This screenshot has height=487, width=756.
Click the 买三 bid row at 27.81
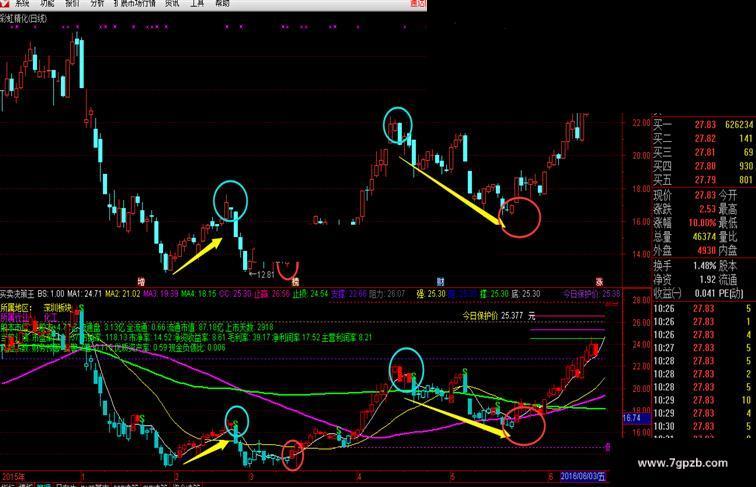(x=704, y=152)
